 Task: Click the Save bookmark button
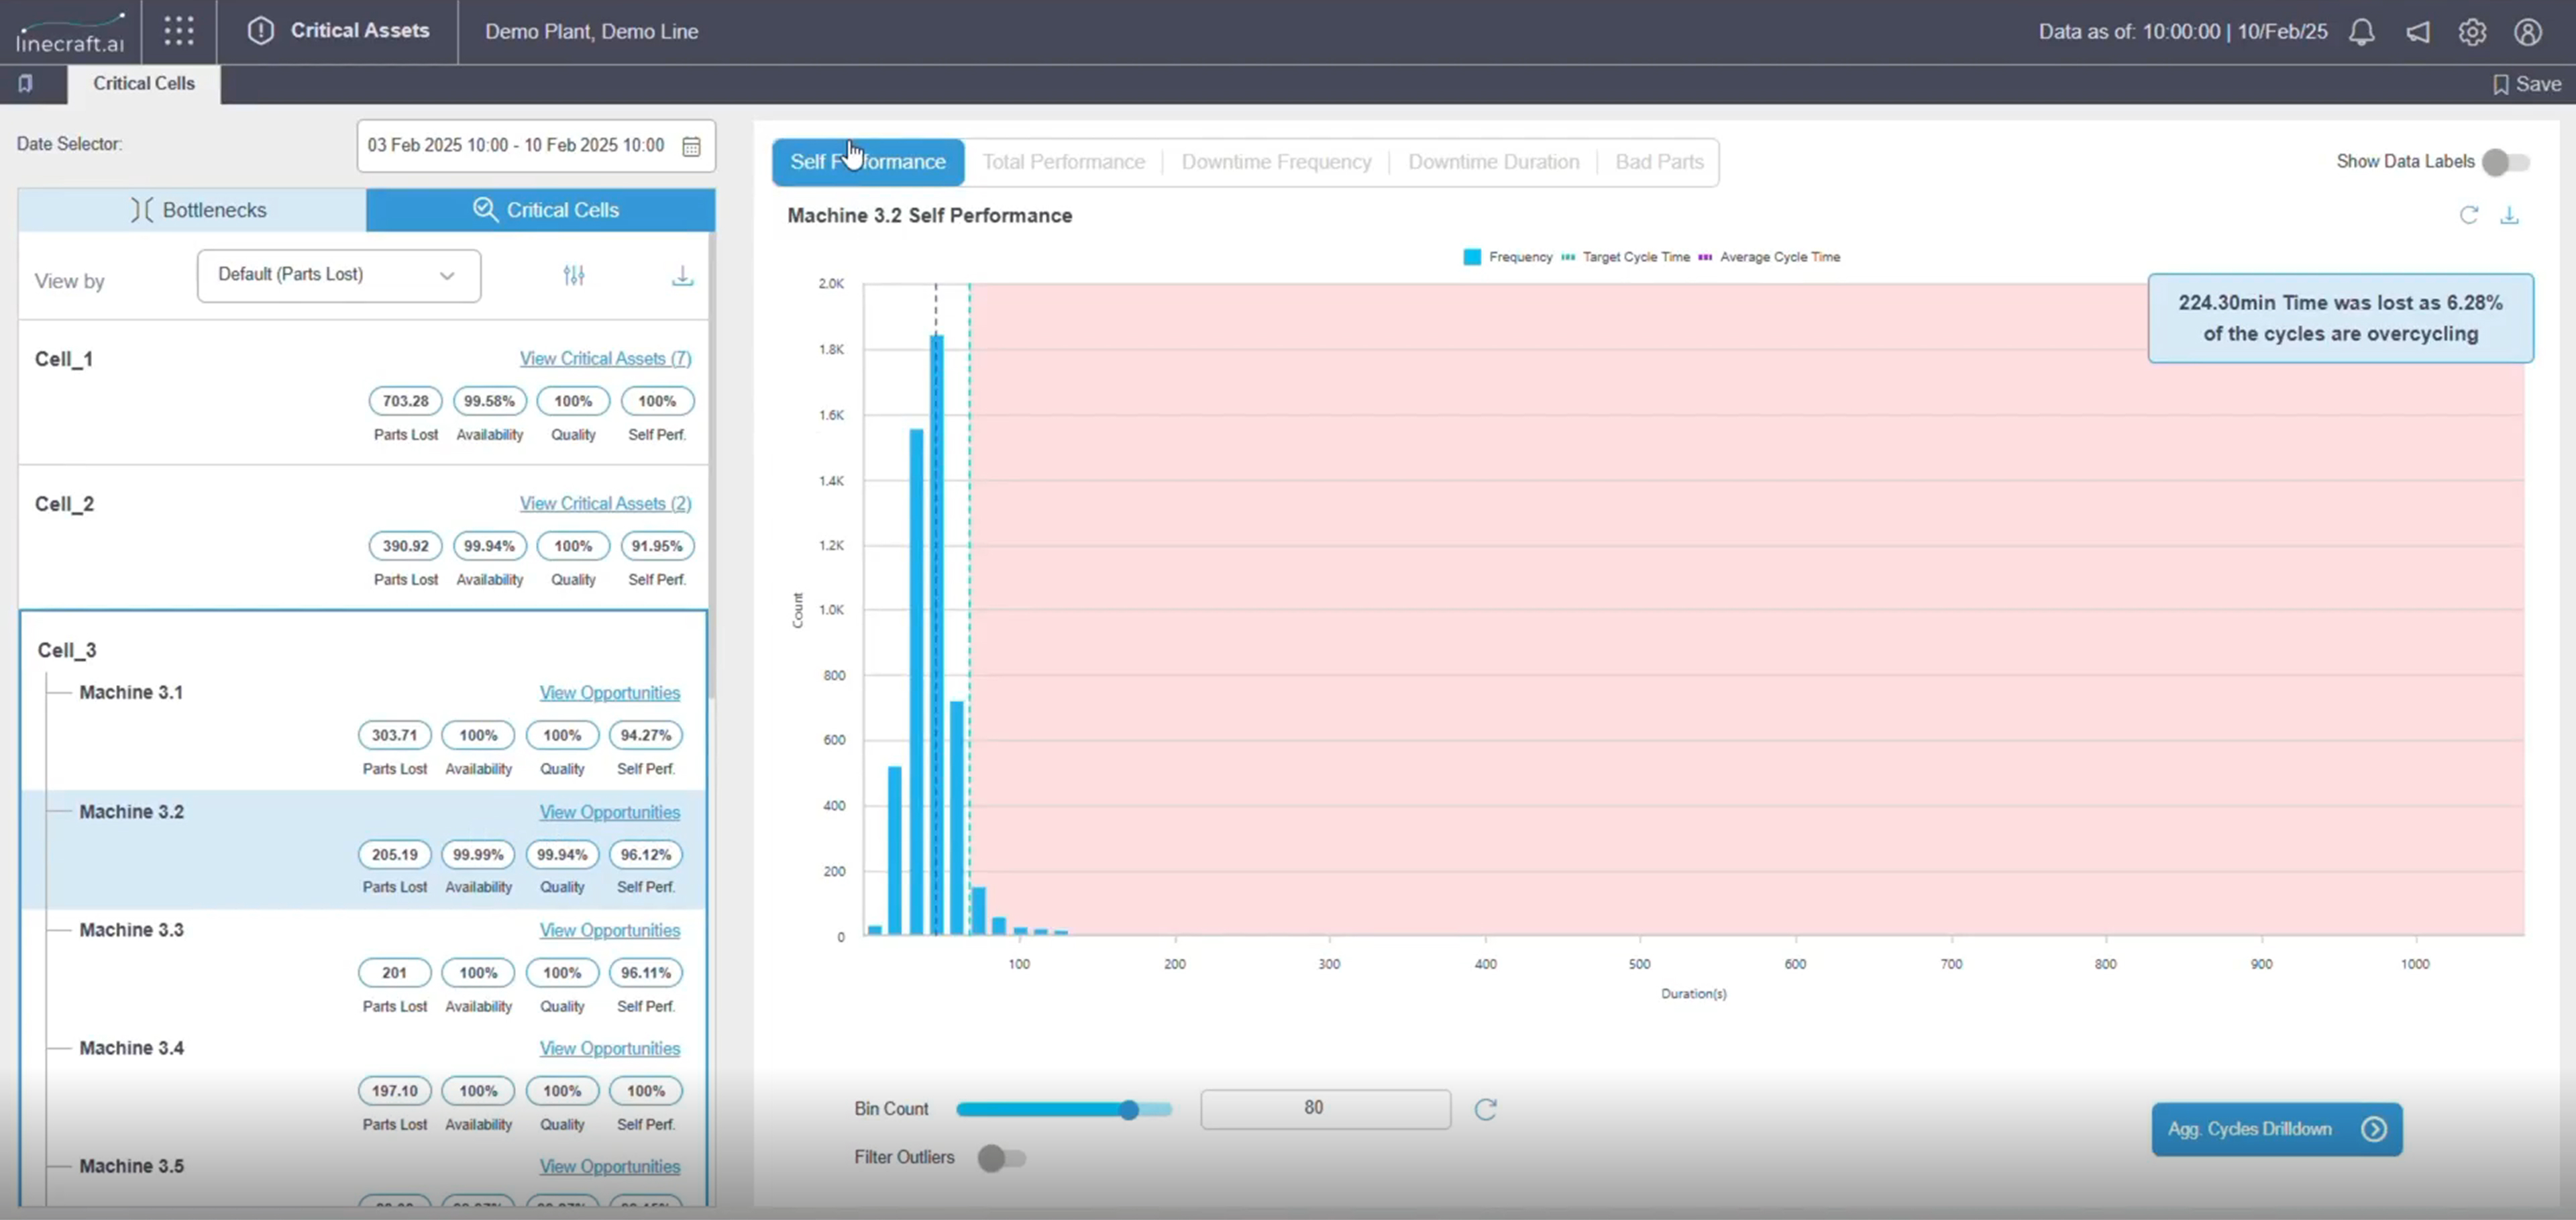[2526, 84]
